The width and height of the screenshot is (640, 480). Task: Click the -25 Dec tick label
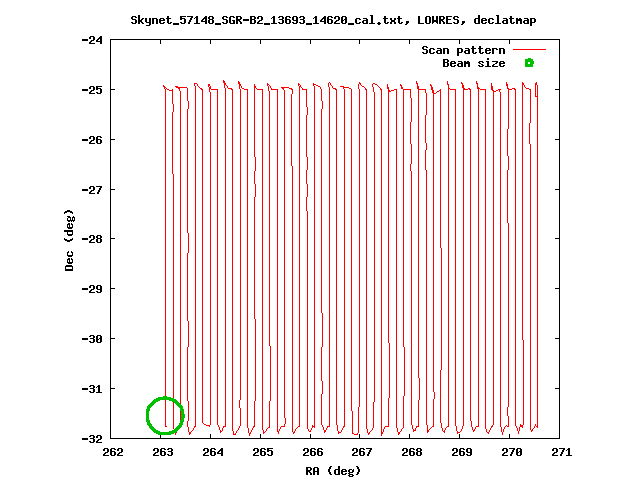(x=92, y=90)
